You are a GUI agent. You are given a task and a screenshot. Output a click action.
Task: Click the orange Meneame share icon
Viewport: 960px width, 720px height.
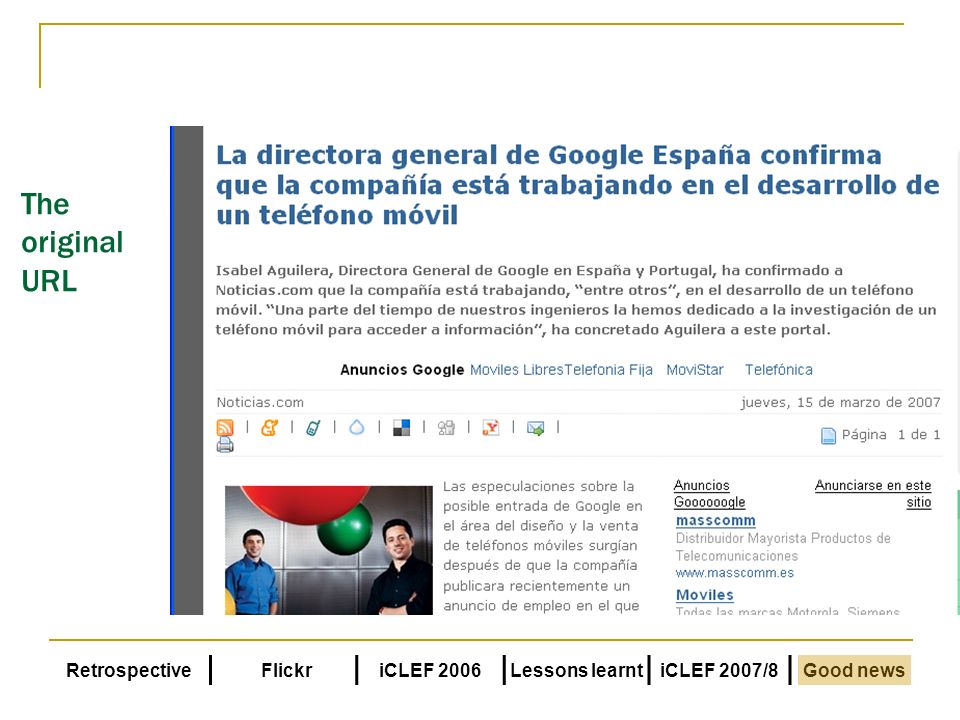(269, 427)
